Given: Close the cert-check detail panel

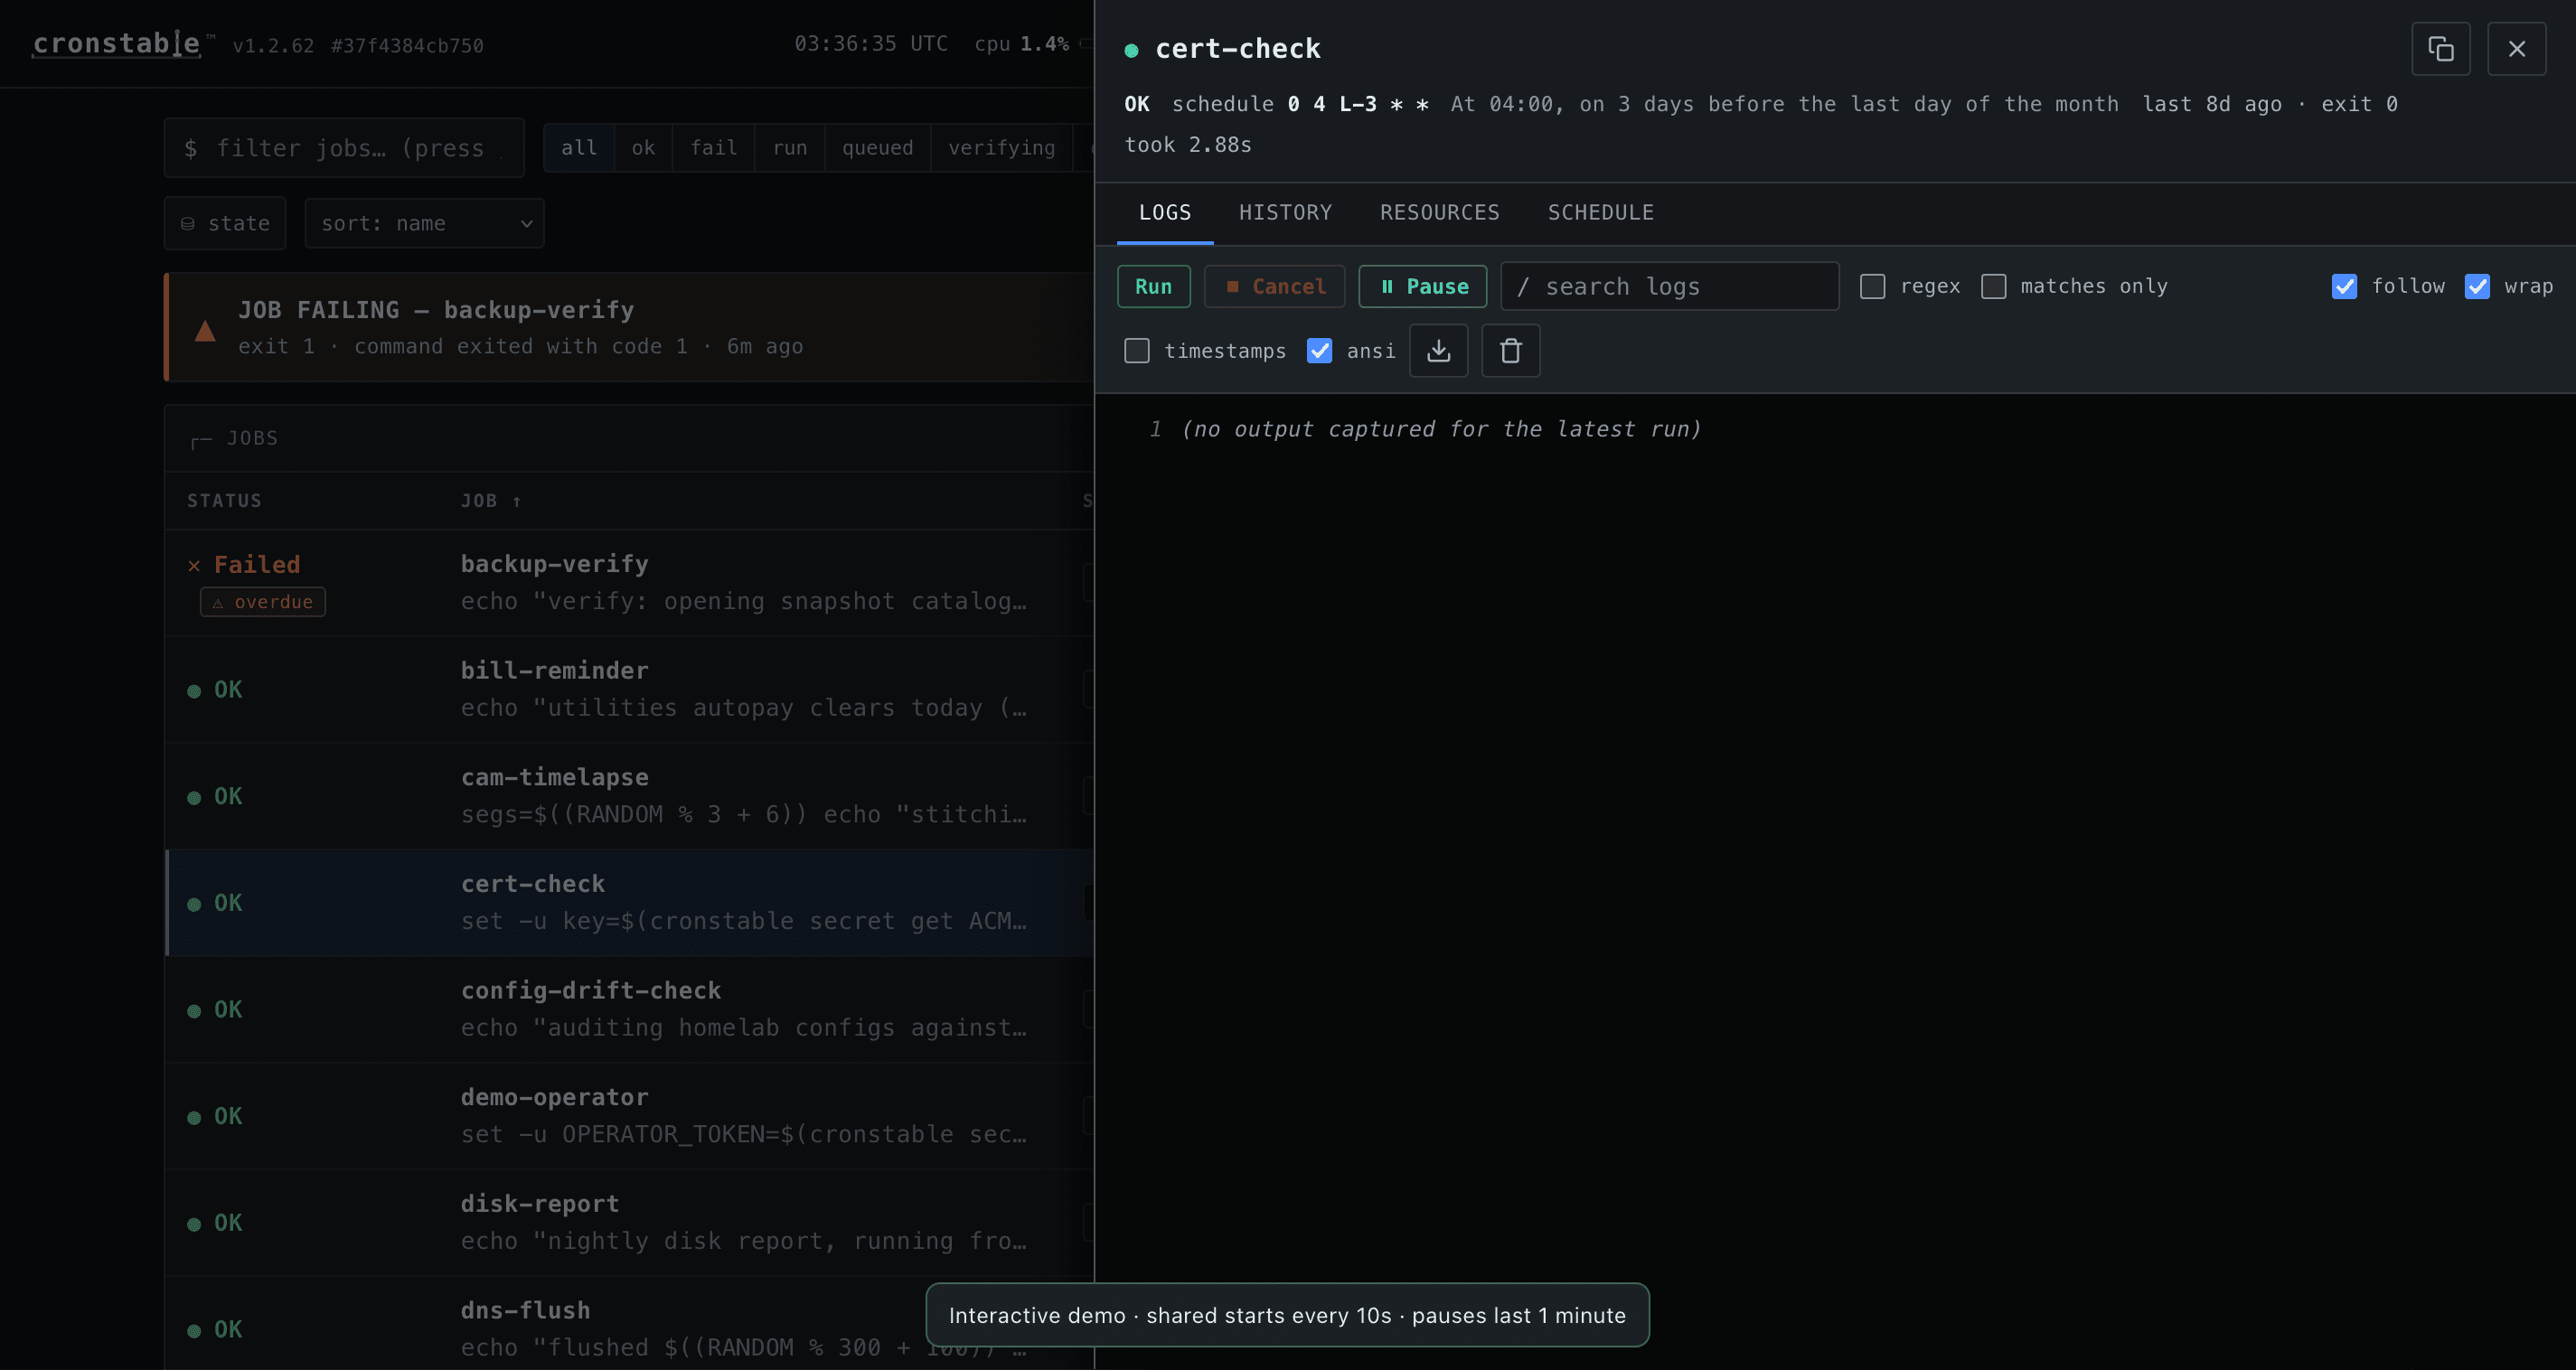Looking at the screenshot, I should 2516,49.
